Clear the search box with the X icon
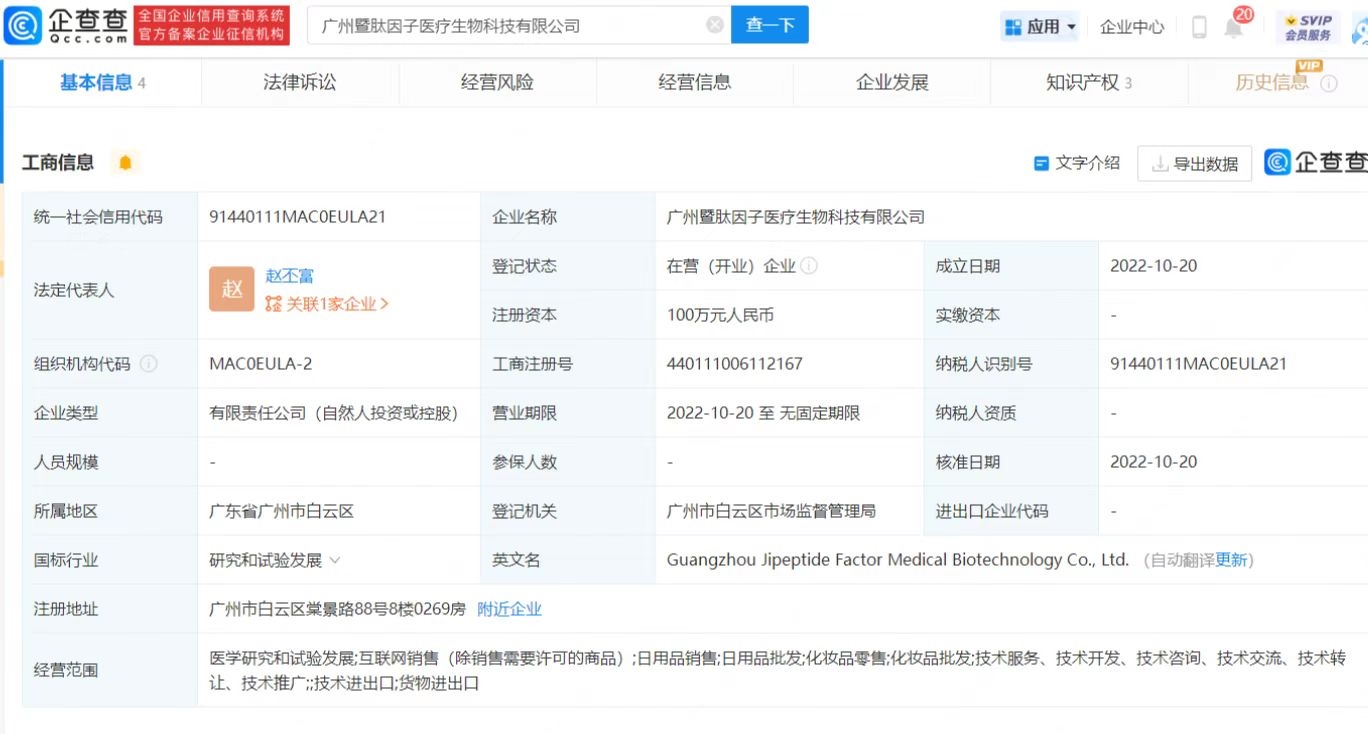The width and height of the screenshot is (1368, 734). coord(715,25)
